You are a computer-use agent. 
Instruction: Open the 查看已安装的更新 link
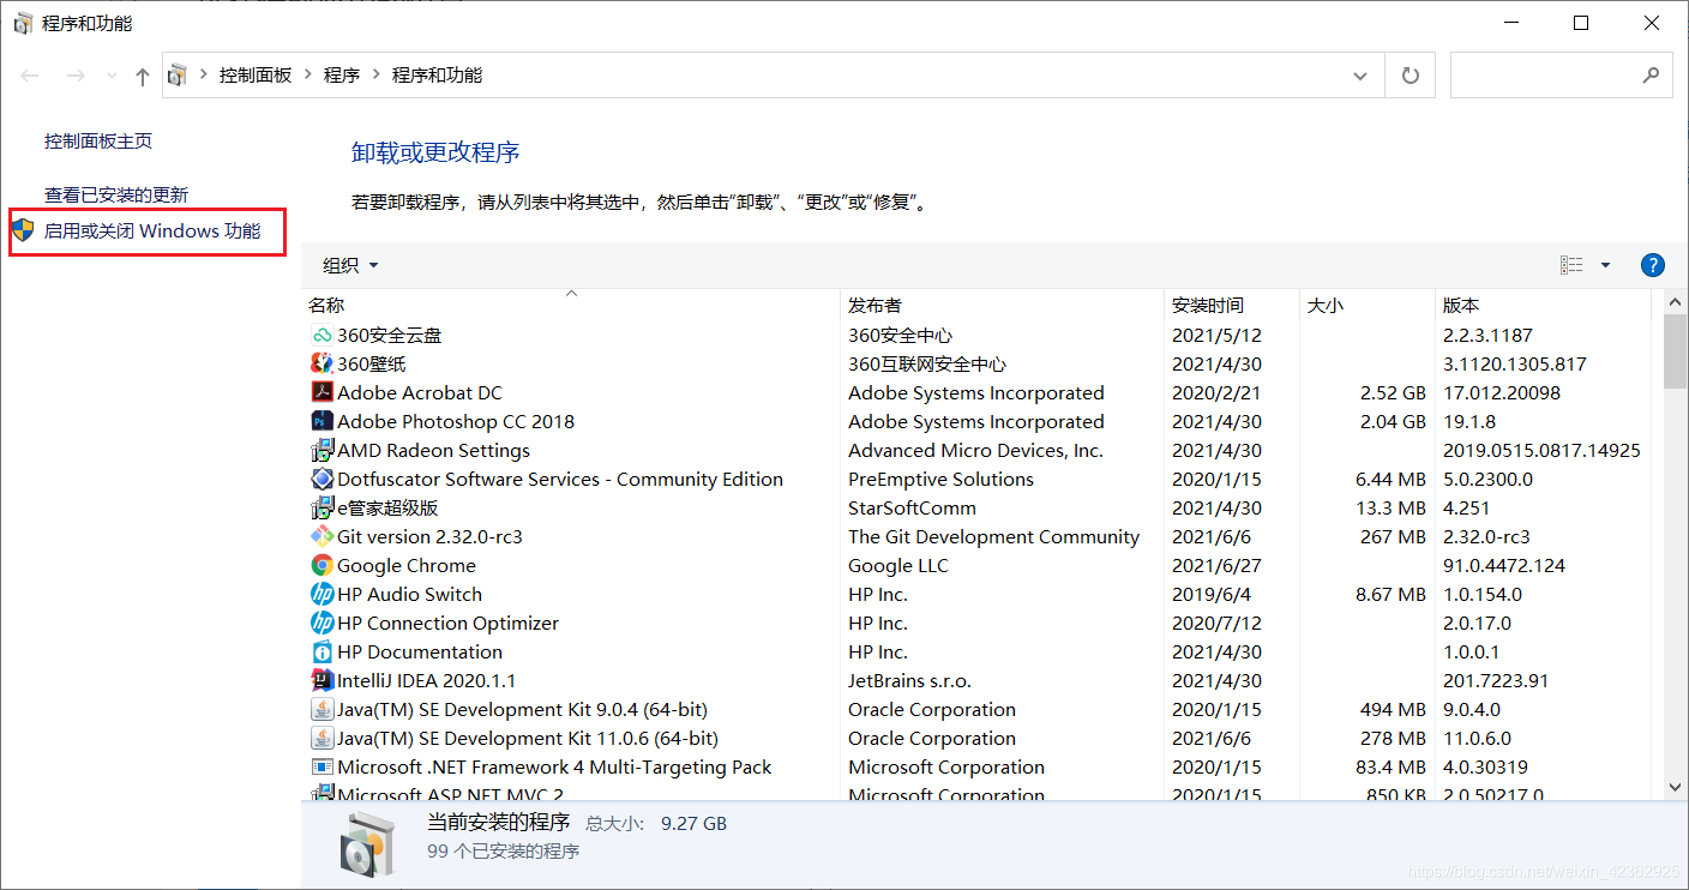[x=116, y=194]
